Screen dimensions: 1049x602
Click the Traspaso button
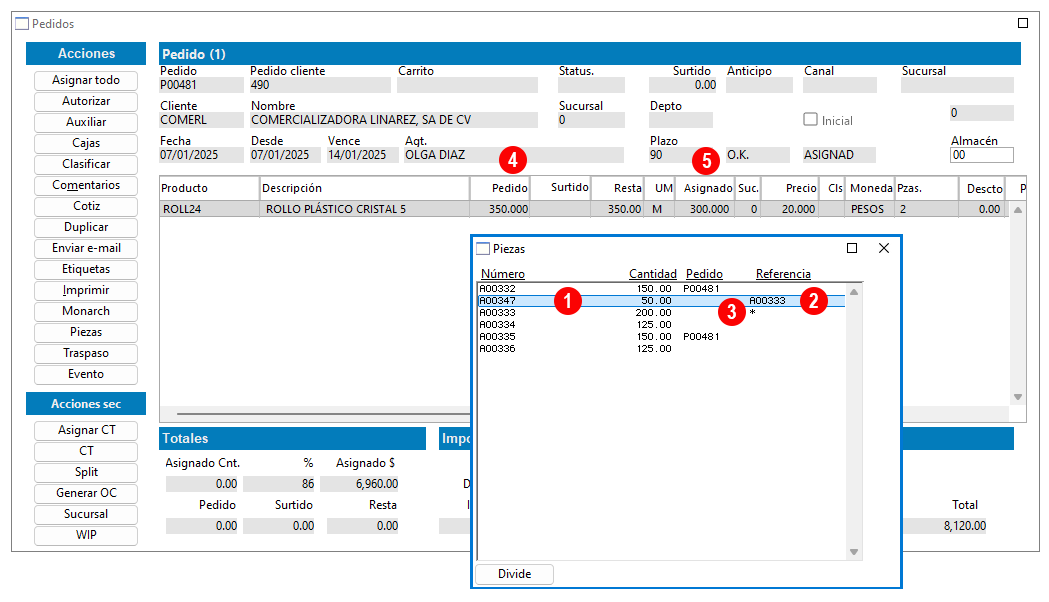point(86,353)
